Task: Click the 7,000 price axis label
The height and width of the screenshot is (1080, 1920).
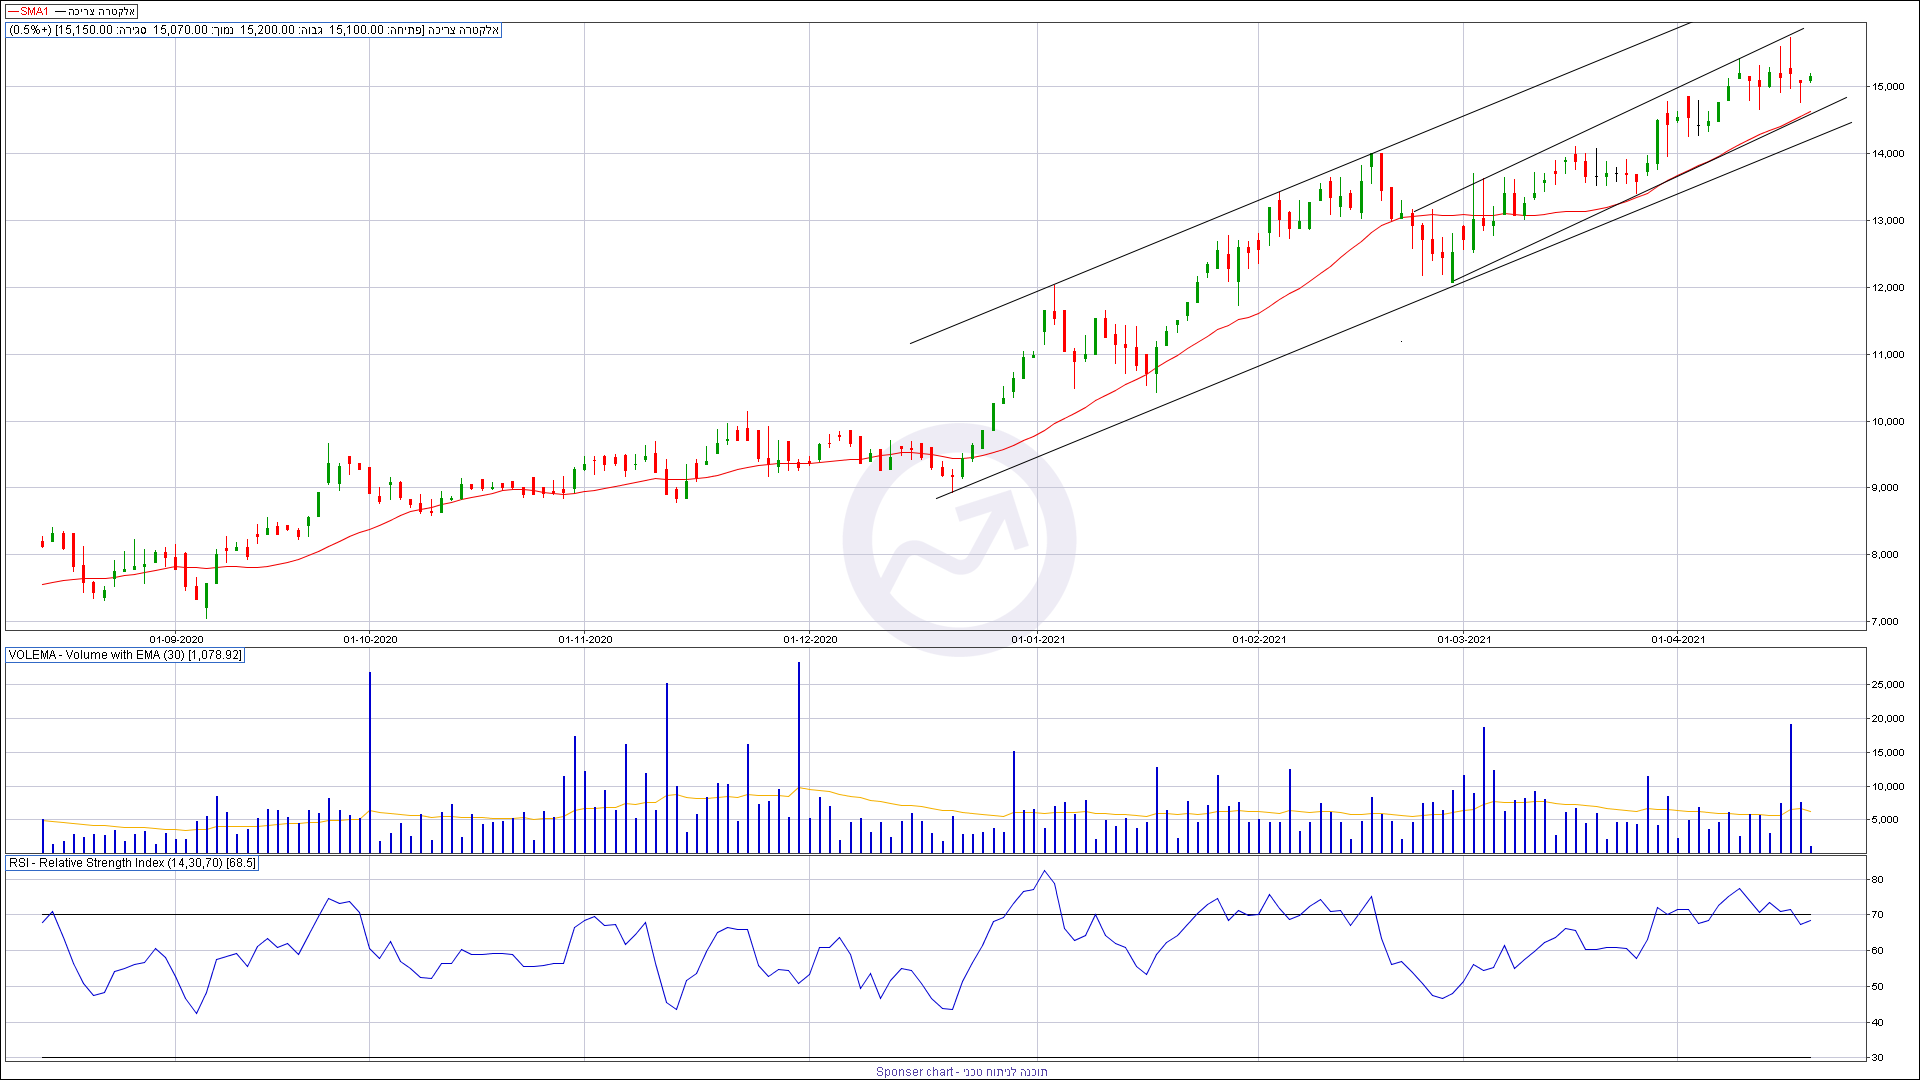Action: pyautogui.click(x=1885, y=622)
